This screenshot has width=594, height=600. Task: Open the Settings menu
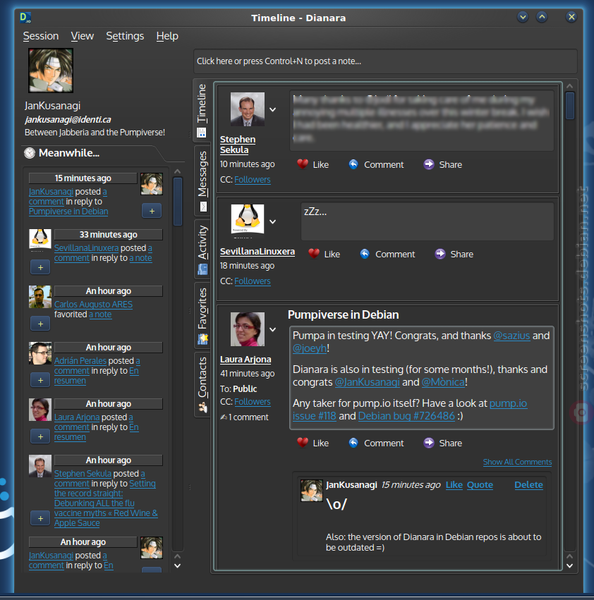pyautogui.click(x=125, y=36)
